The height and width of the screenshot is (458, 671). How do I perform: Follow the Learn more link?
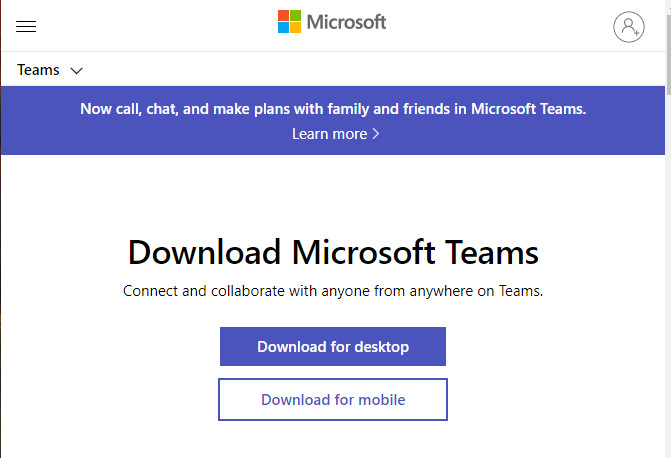pyautogui.click(x=336, y=134)
